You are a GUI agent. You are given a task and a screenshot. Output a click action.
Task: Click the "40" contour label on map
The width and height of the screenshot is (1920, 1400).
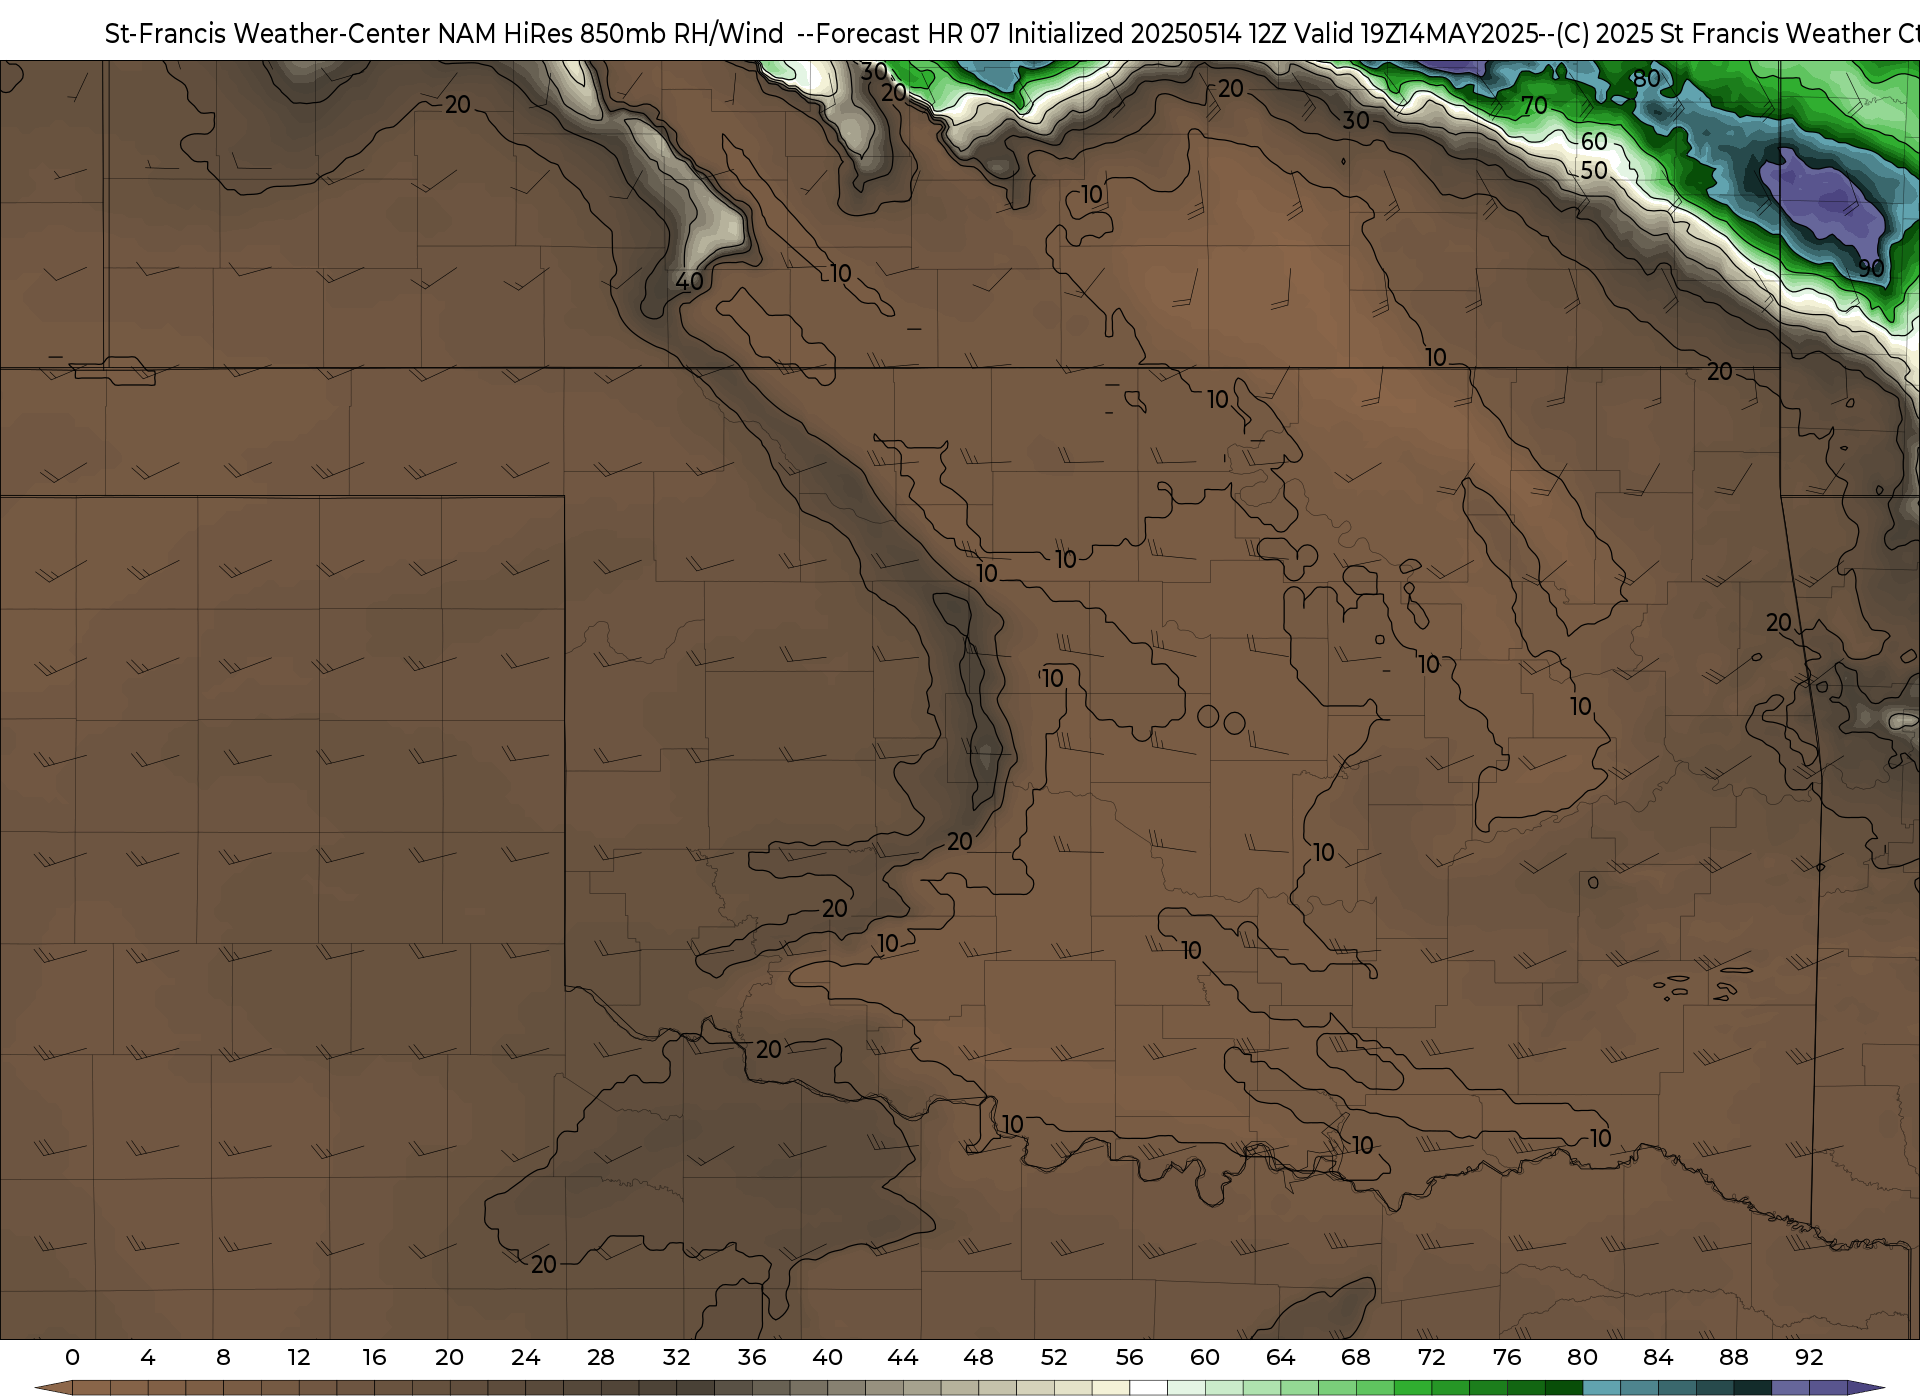pos(689,282)
